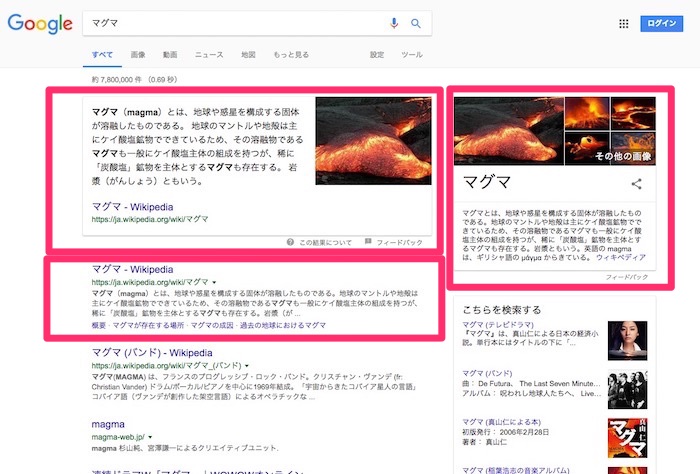
Task: Click the flag icon beside フィードバック under the snippet
Action: (368, 242)
